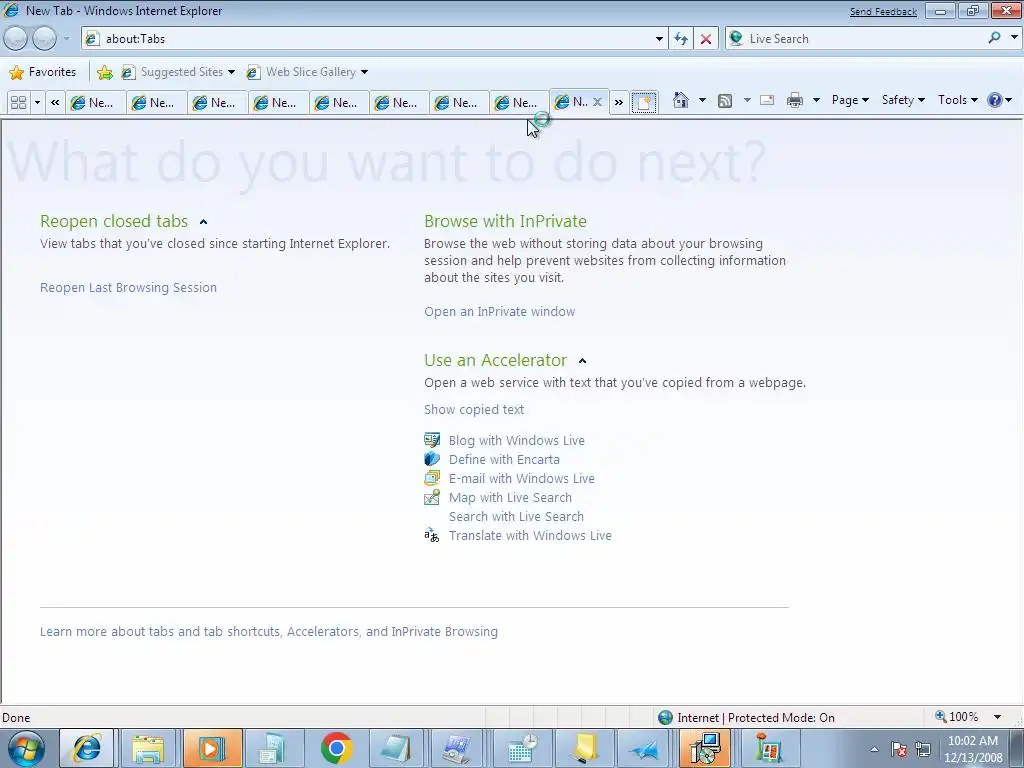Stop loading with the red X icon
Screen dimensions: 1024x768
706,39
